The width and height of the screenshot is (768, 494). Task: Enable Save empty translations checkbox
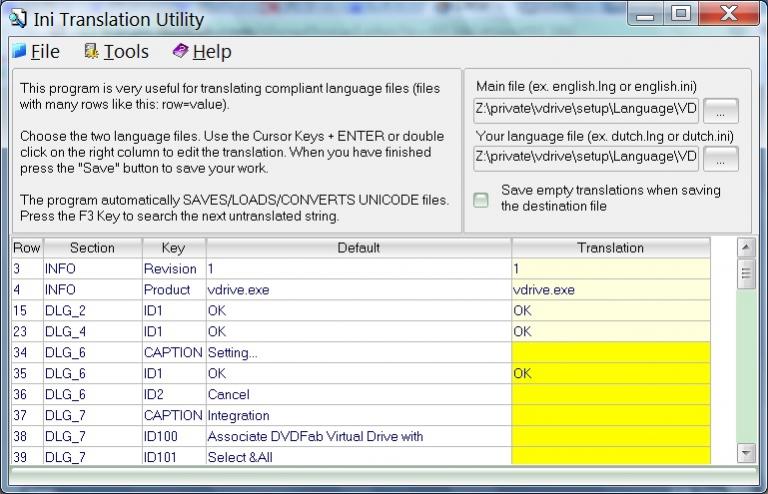click(x=481, y=199)
